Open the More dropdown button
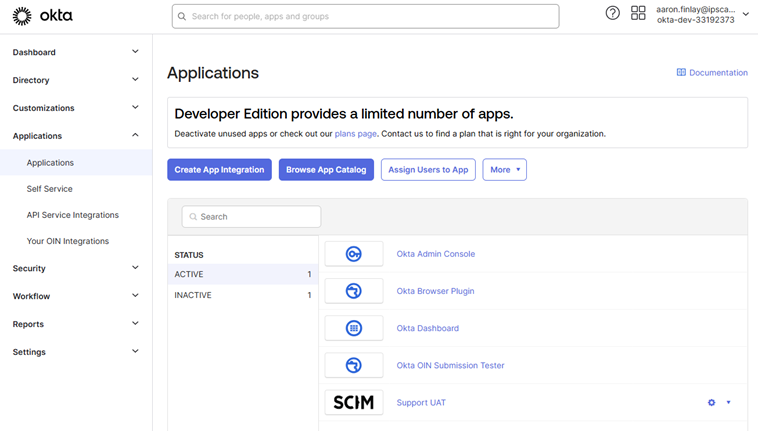The width and height of the screenshot is (758, 431). point(504,170)
